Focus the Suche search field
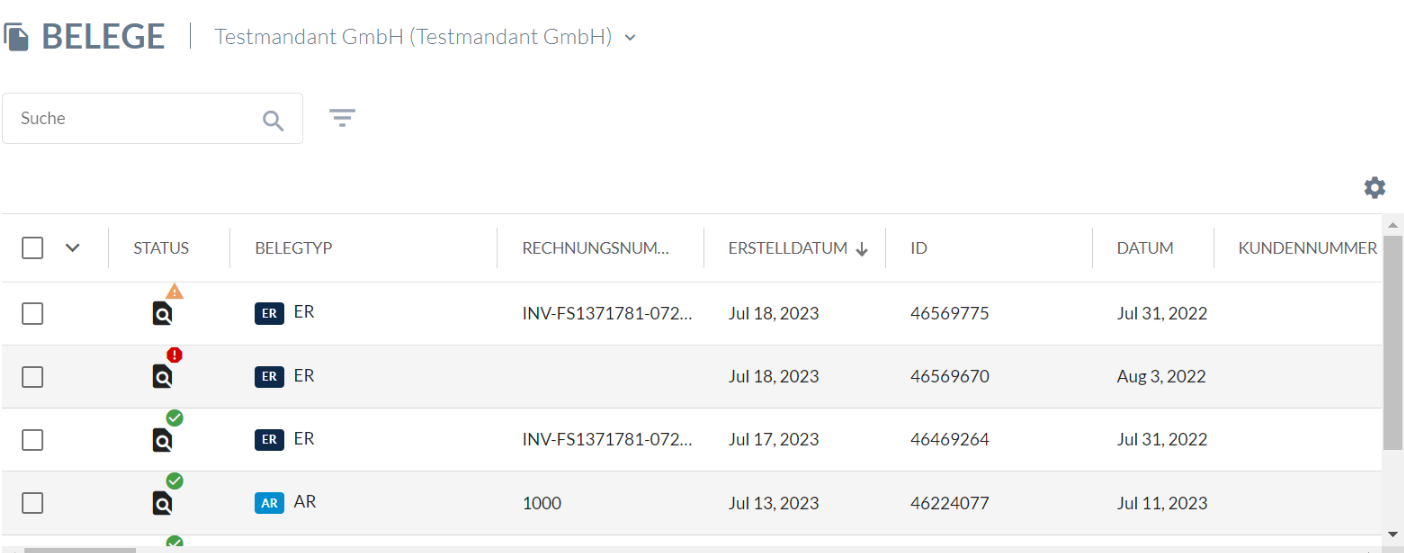The image size is (1404, 553). (x=135, y=118)
